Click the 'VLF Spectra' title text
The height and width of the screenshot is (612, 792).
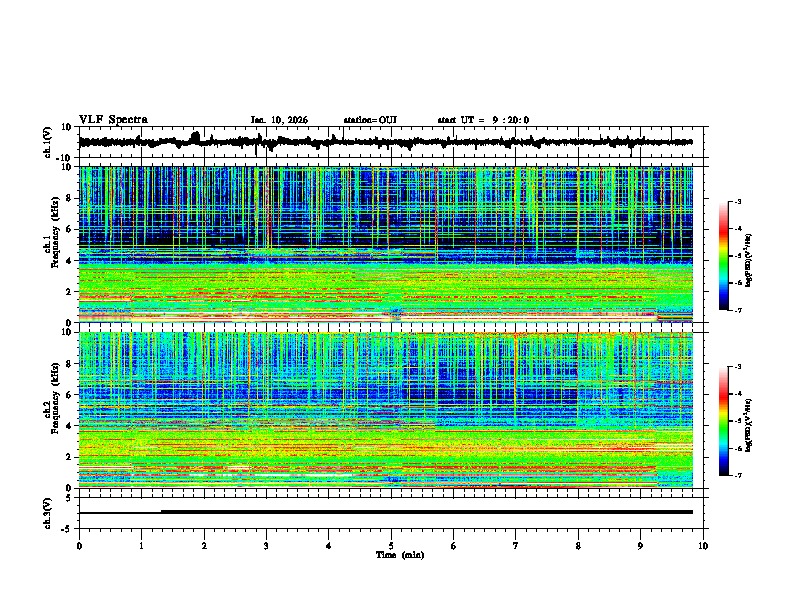(113, 120)
